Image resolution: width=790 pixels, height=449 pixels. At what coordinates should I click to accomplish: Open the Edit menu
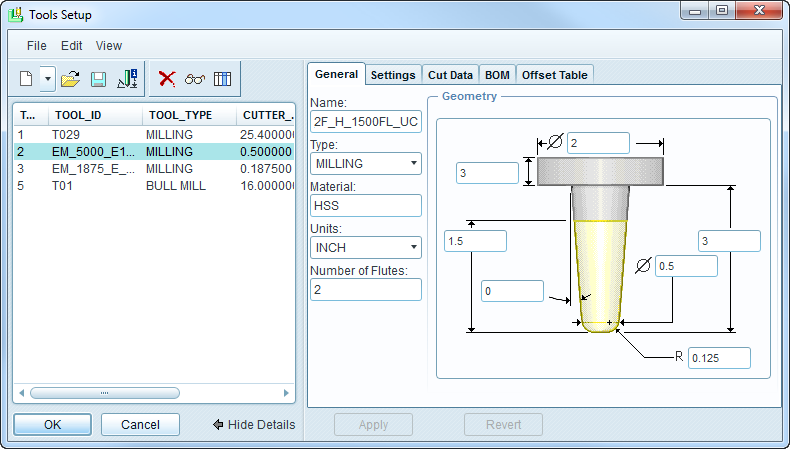click(x=72, y=46)
